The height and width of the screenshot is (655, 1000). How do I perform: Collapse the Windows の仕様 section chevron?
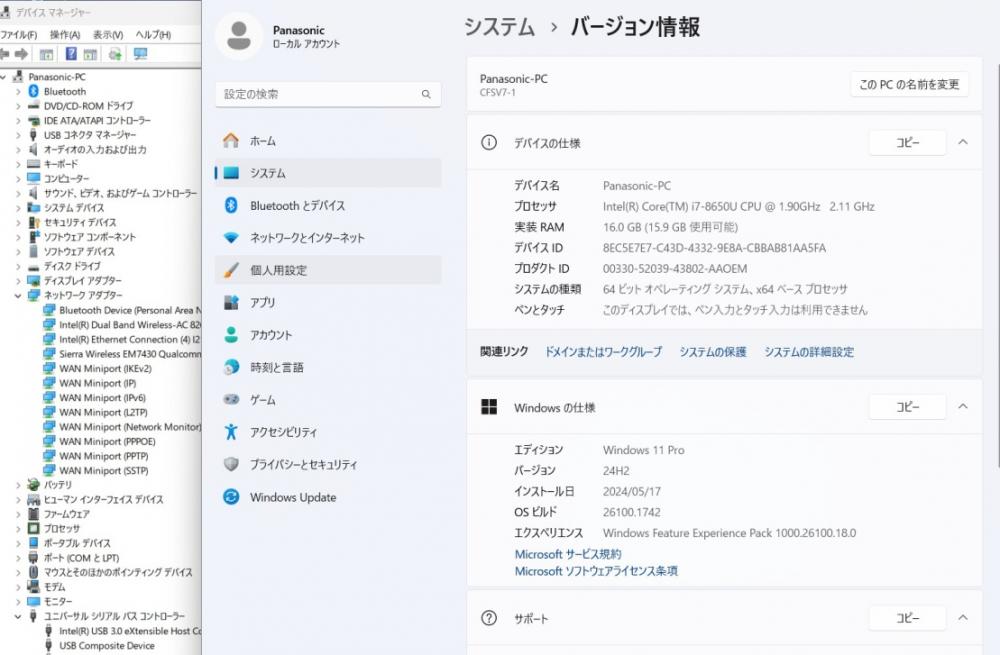(x=963, y=406)
